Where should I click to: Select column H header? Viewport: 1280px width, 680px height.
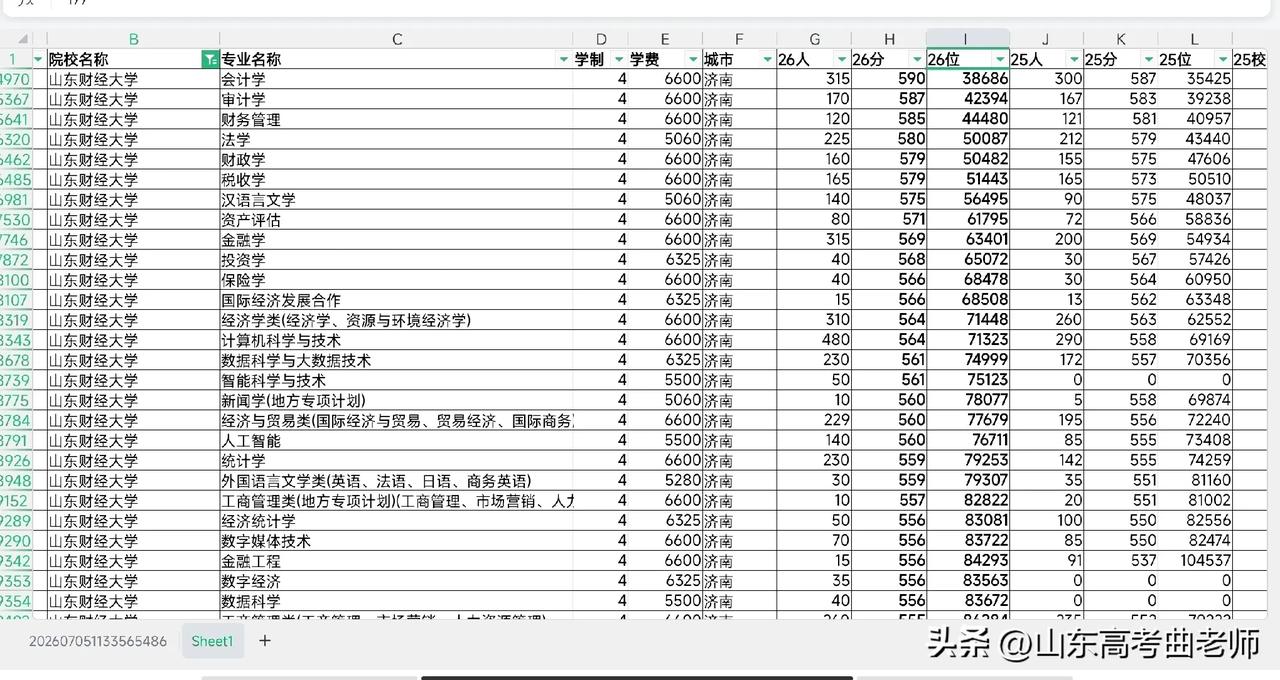(889, 40)
